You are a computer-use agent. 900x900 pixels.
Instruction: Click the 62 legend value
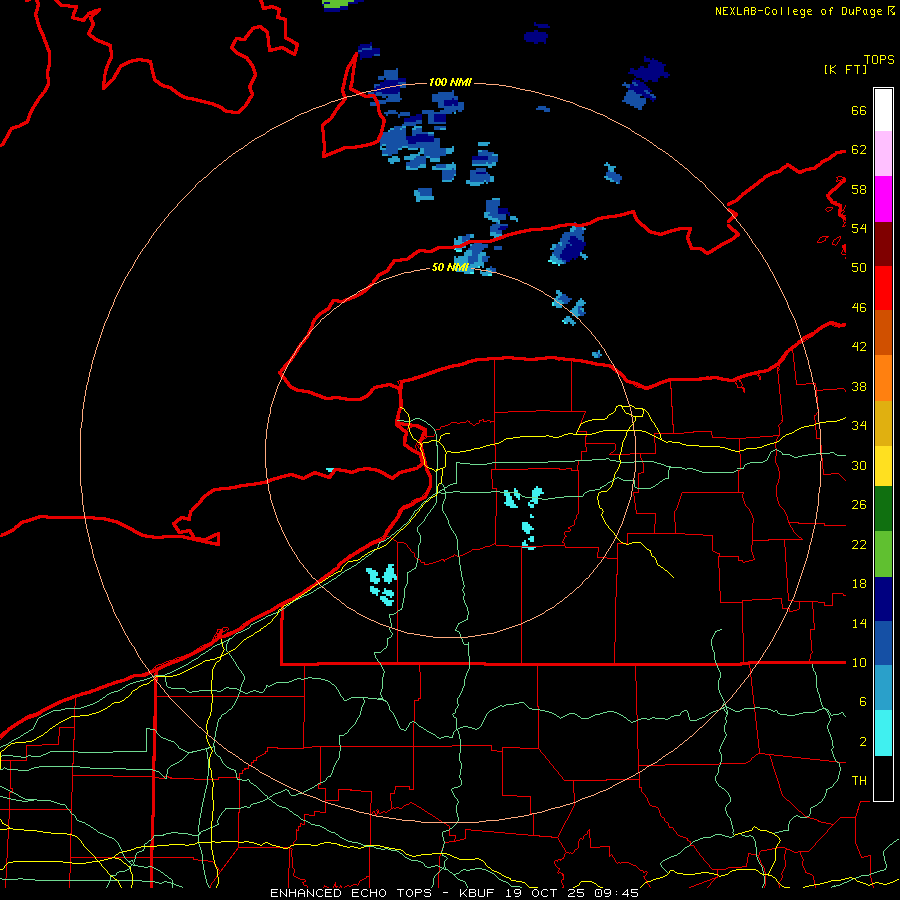coord(859,150)
